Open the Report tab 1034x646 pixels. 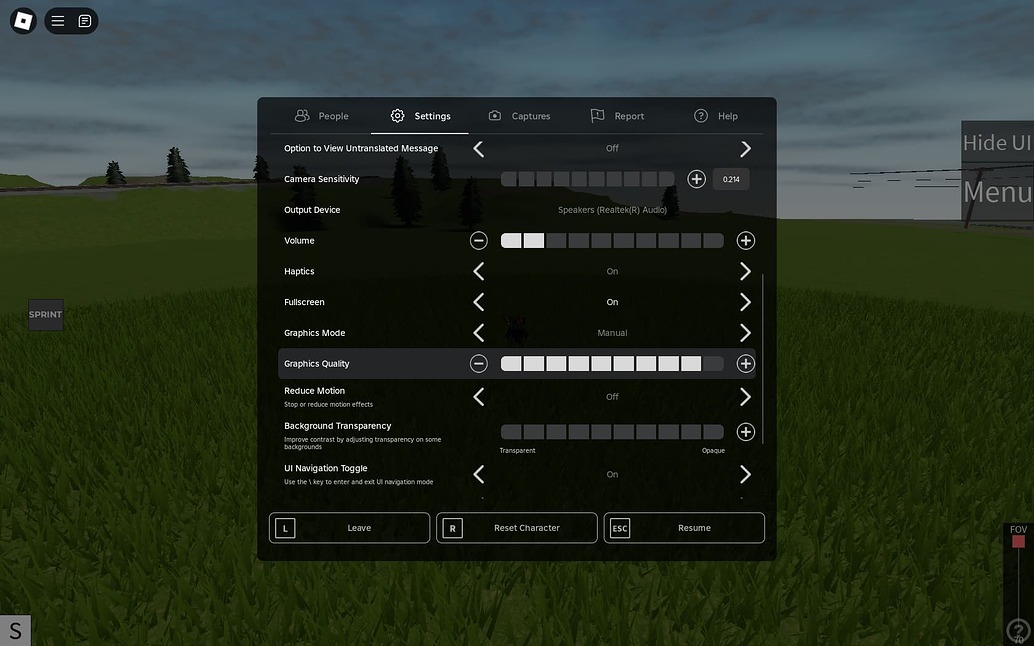click(x=617, y=115)
